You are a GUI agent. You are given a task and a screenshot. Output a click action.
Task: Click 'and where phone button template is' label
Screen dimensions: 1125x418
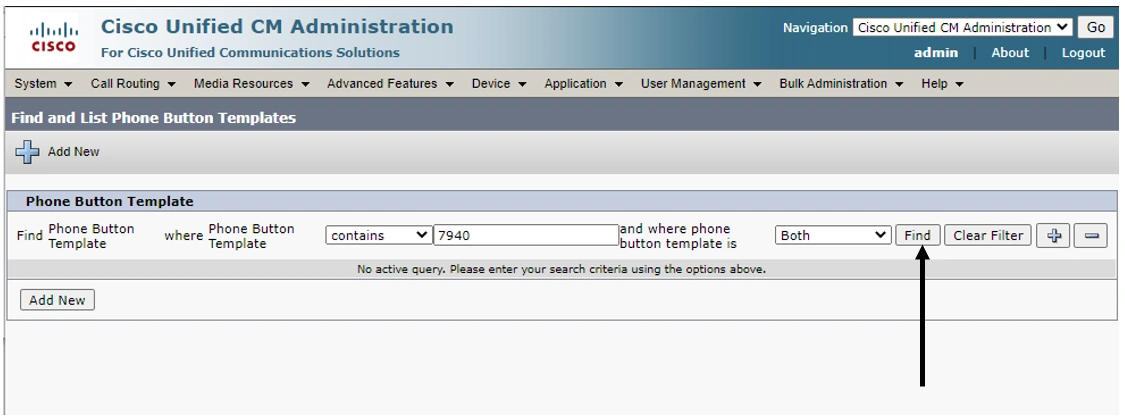[x=679, y=236]
